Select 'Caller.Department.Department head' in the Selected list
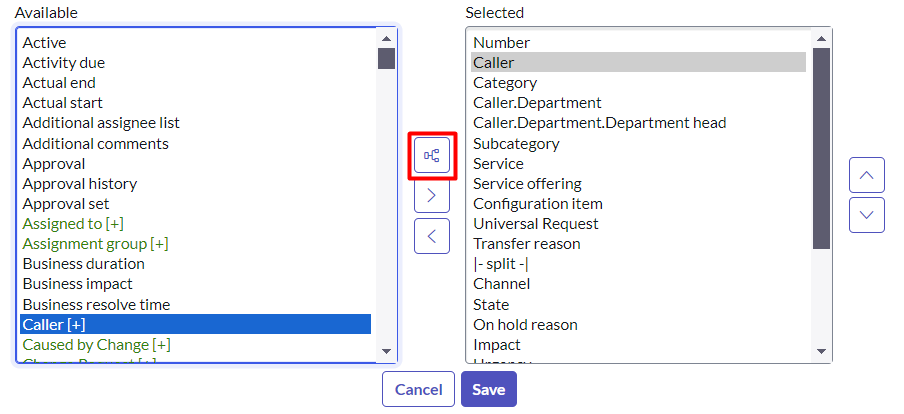Screen dimensions: 904x414 coord(599,123)
